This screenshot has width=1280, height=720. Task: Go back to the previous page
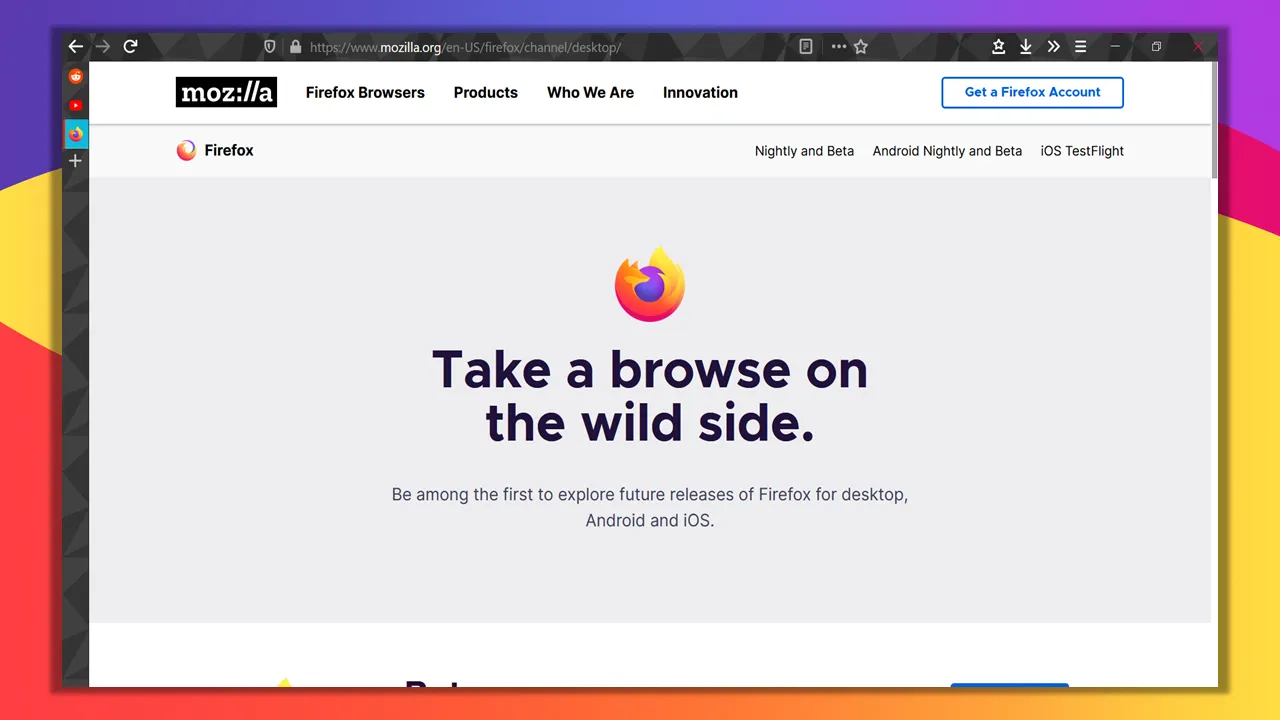75,46
